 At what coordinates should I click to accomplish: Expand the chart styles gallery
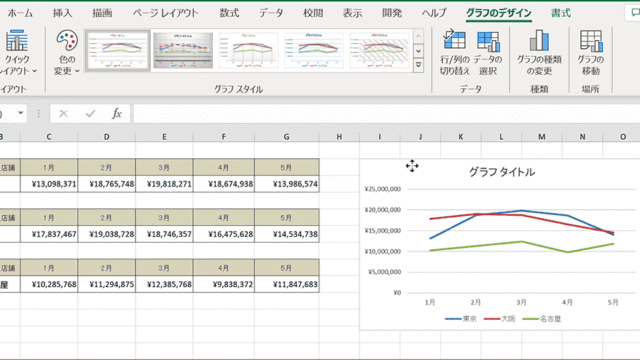click(418, 65)
